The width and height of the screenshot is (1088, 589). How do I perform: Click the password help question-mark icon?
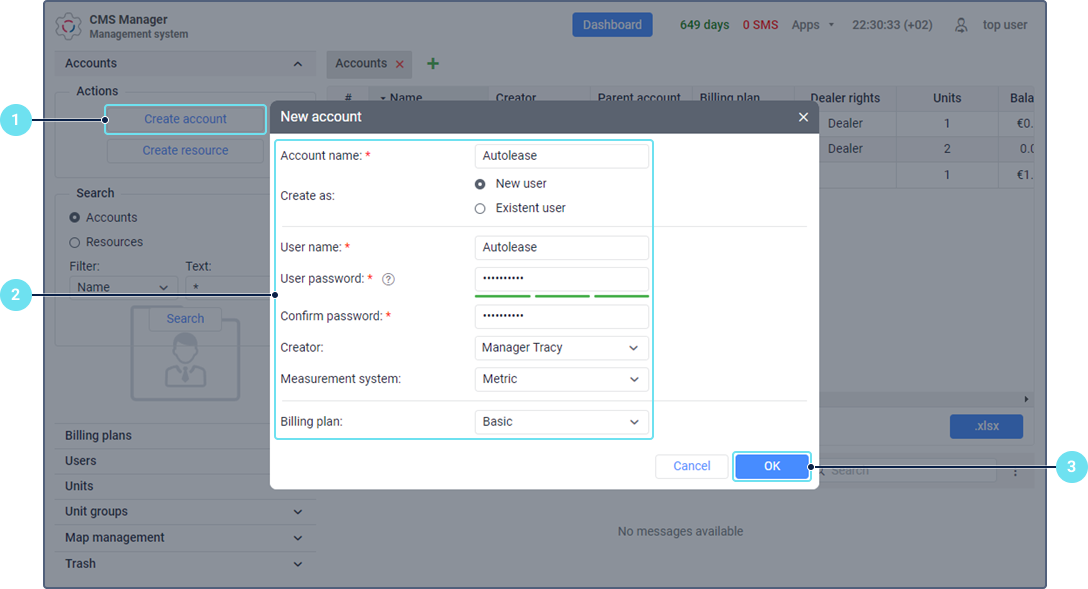coord(388,279)
